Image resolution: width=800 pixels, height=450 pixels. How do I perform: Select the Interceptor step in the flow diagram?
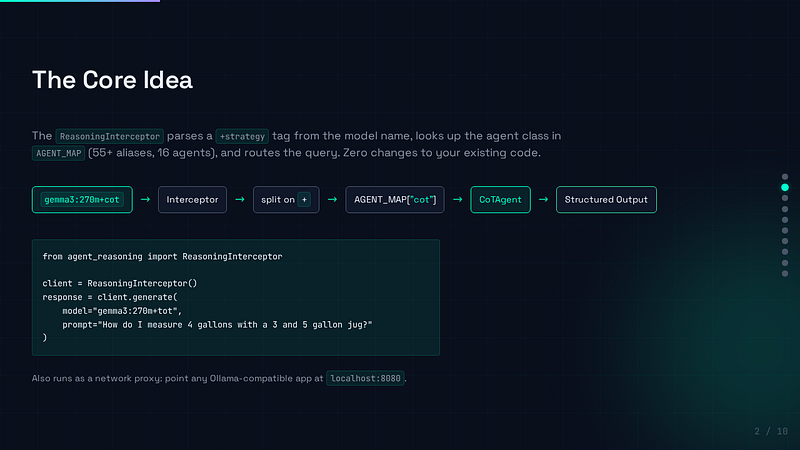(x=192, y=199)
